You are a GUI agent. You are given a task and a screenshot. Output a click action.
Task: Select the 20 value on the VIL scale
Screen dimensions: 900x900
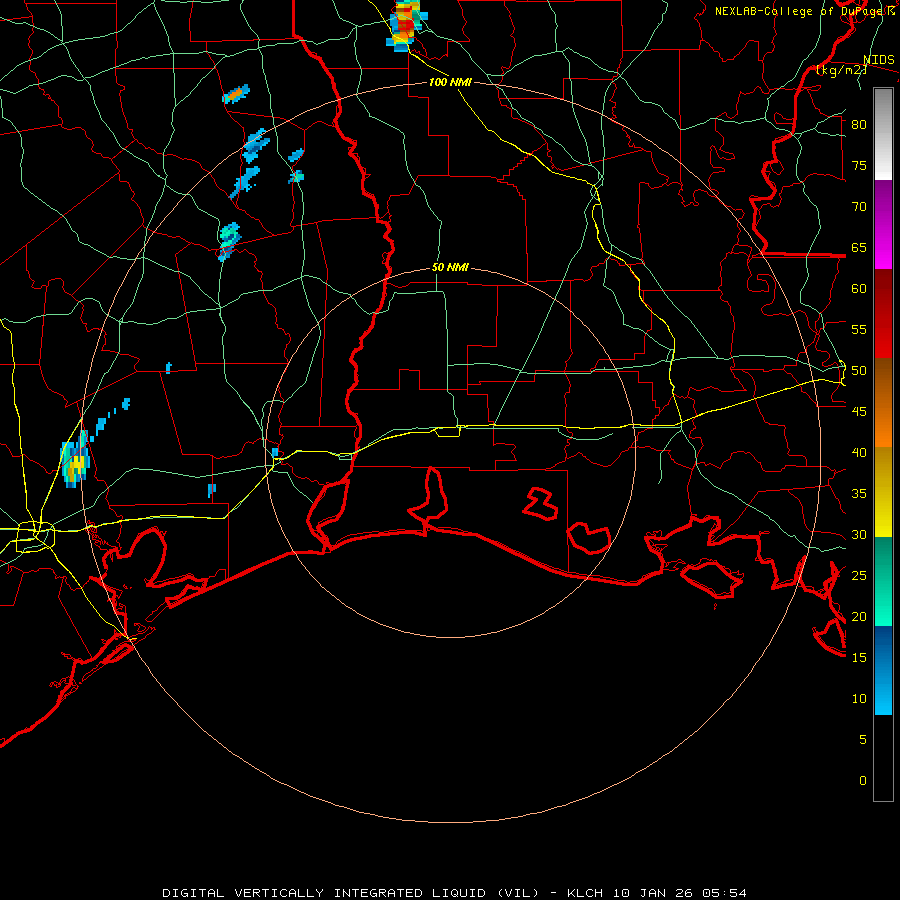(859, 616)
